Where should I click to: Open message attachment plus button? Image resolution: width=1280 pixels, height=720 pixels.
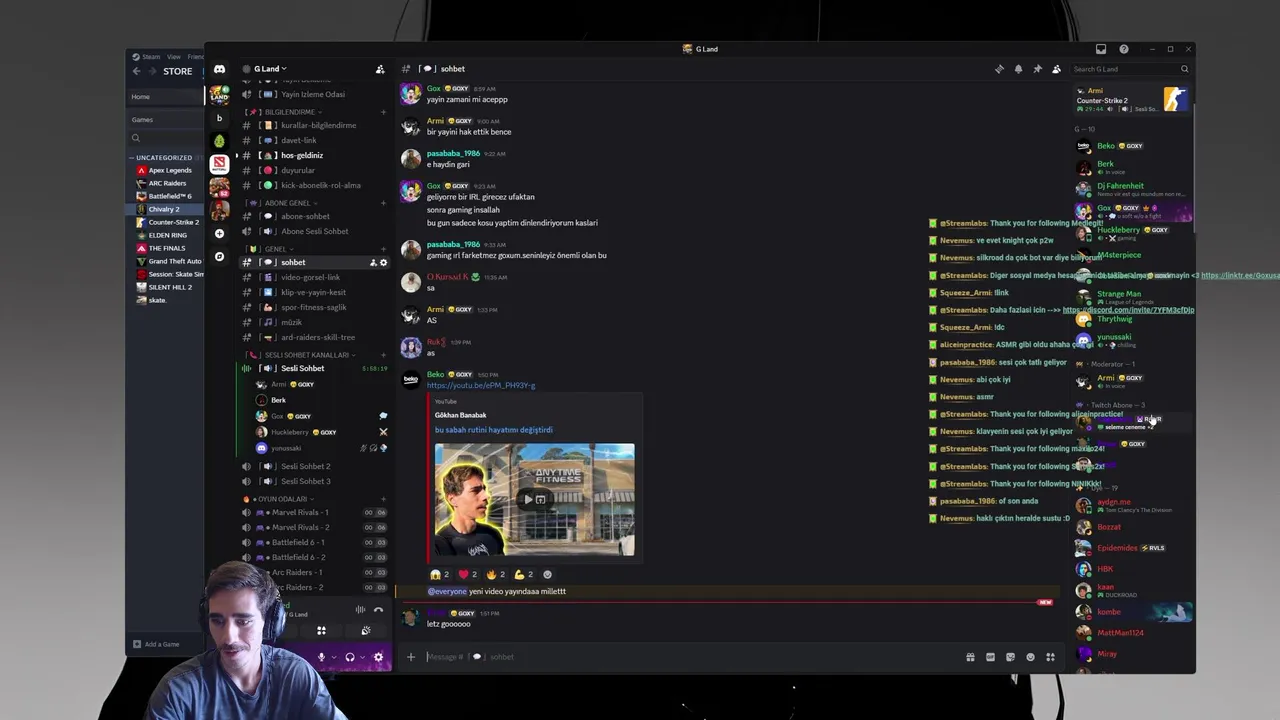point(410,657)
